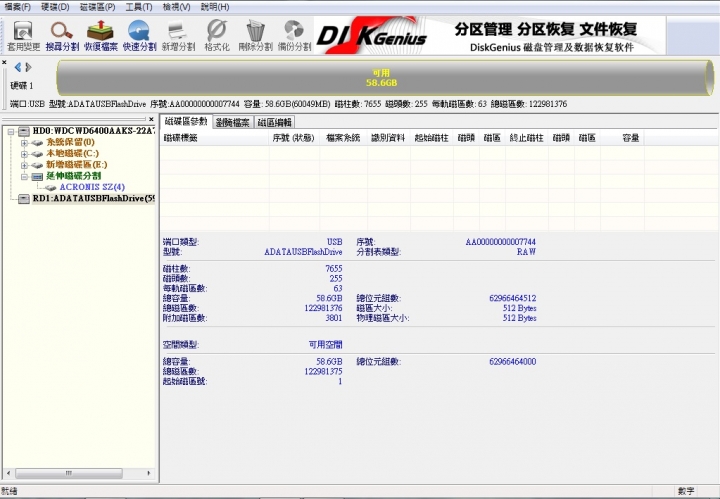720x499 pixels.
Task: Select 本地磁碟(C:) in the disk tree
Action: 73,153
